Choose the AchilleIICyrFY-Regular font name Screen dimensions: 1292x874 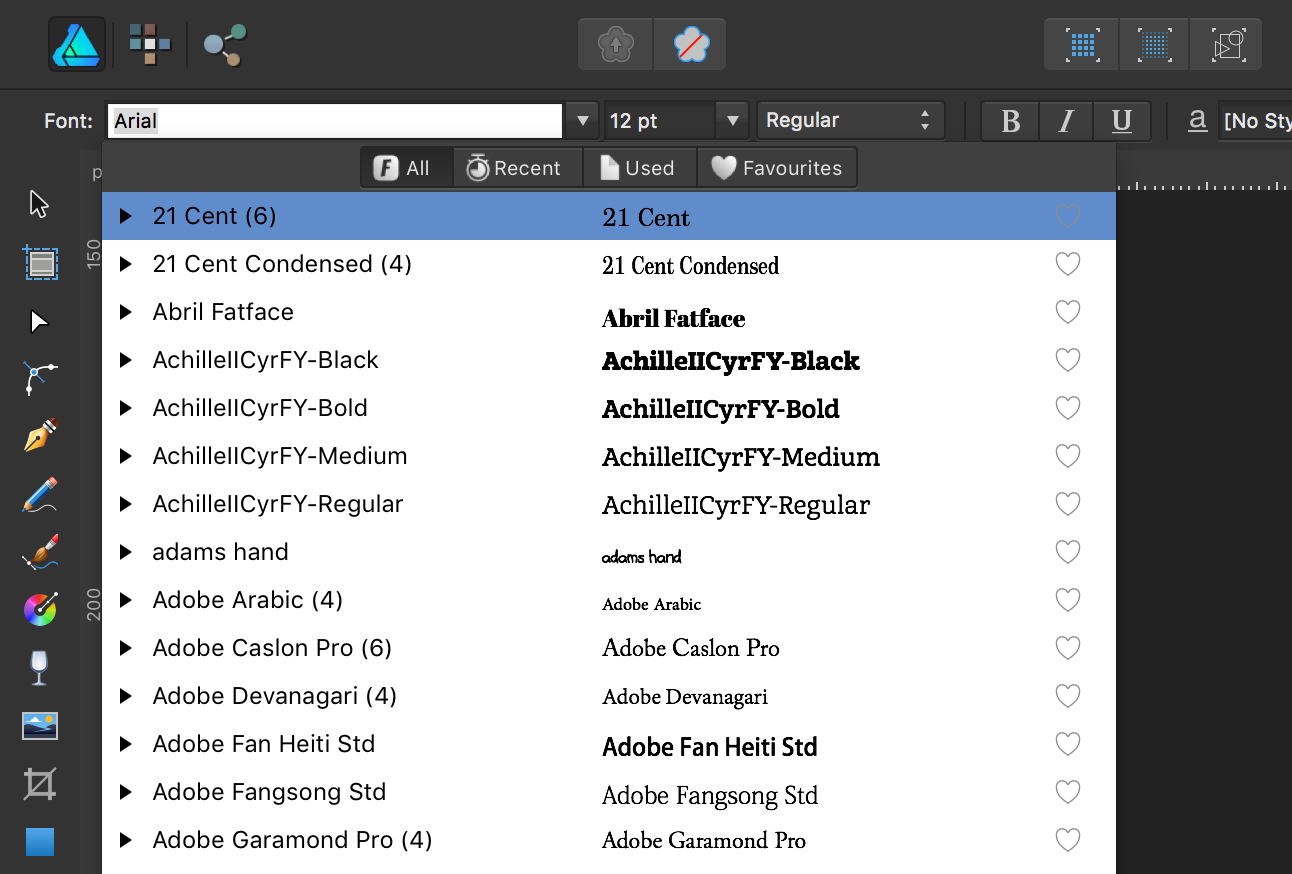click(x=278, y=504)
